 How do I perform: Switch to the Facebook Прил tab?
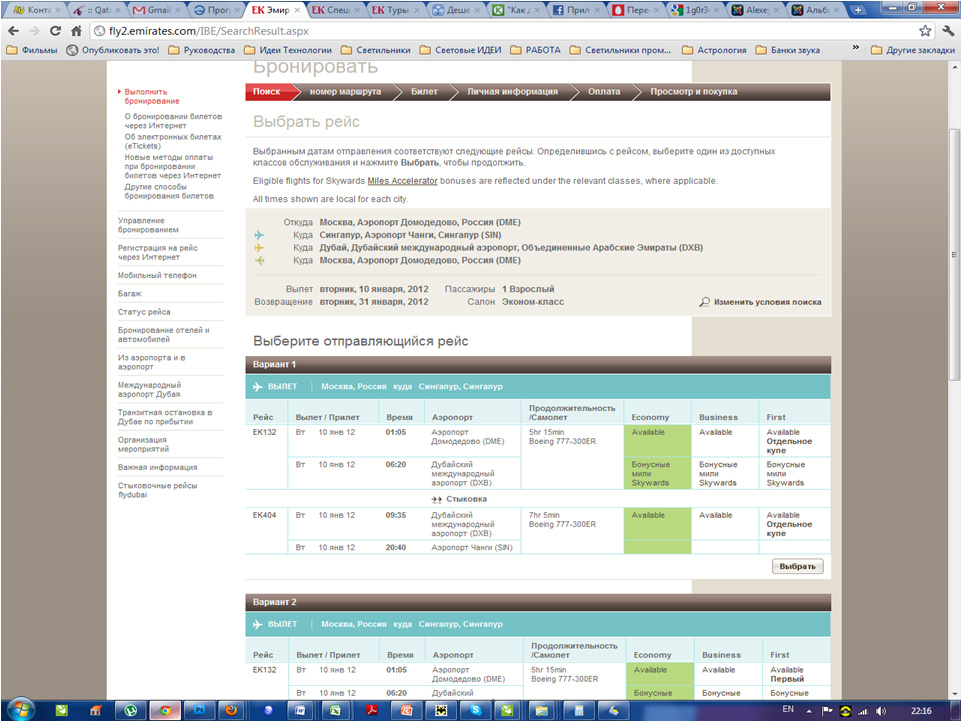[574, 10]
